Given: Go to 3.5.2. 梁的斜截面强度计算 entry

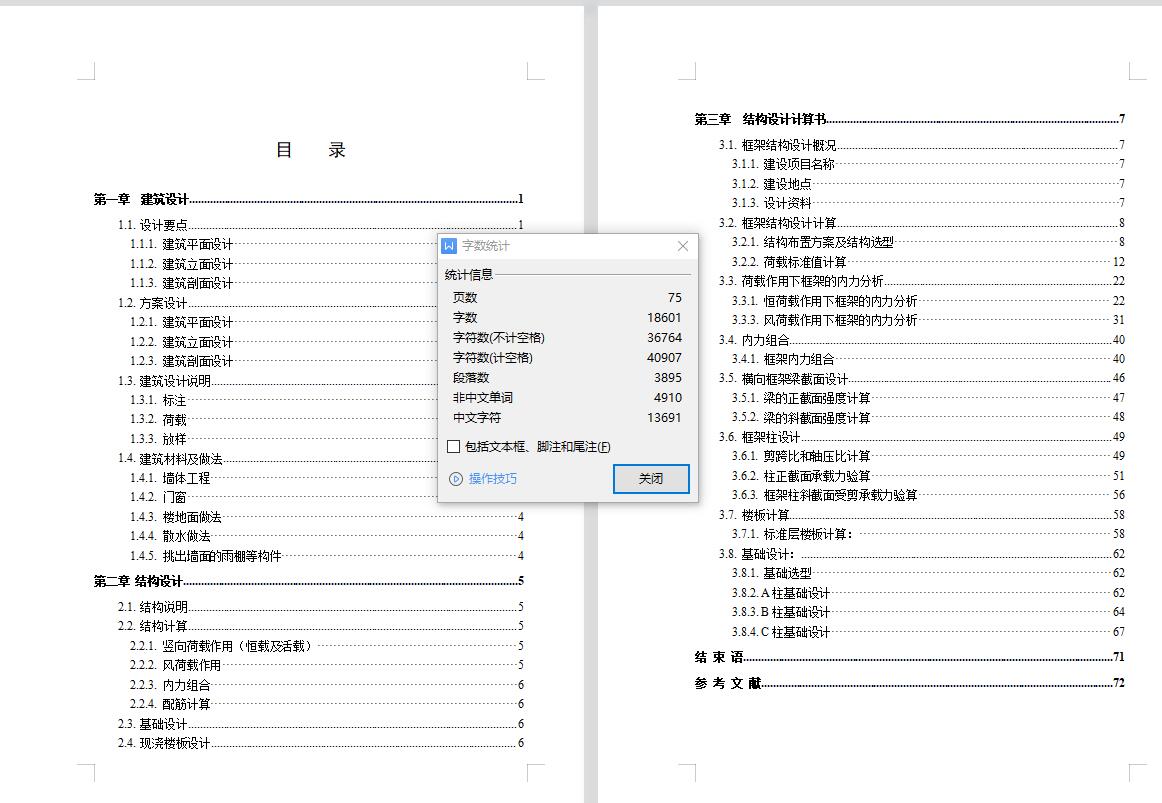Looking at the screenshot, I should 928,418.
